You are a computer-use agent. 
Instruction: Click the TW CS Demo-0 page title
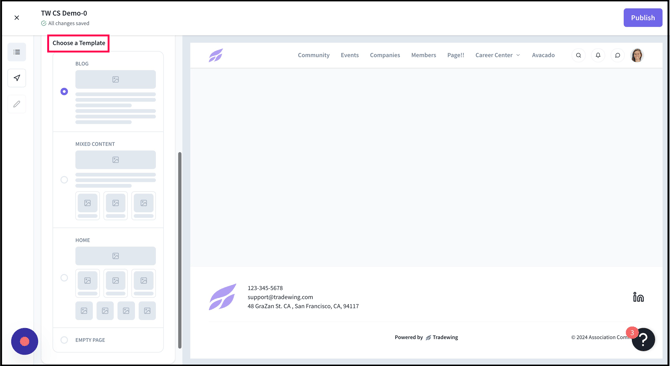click(x=64, y=13)
